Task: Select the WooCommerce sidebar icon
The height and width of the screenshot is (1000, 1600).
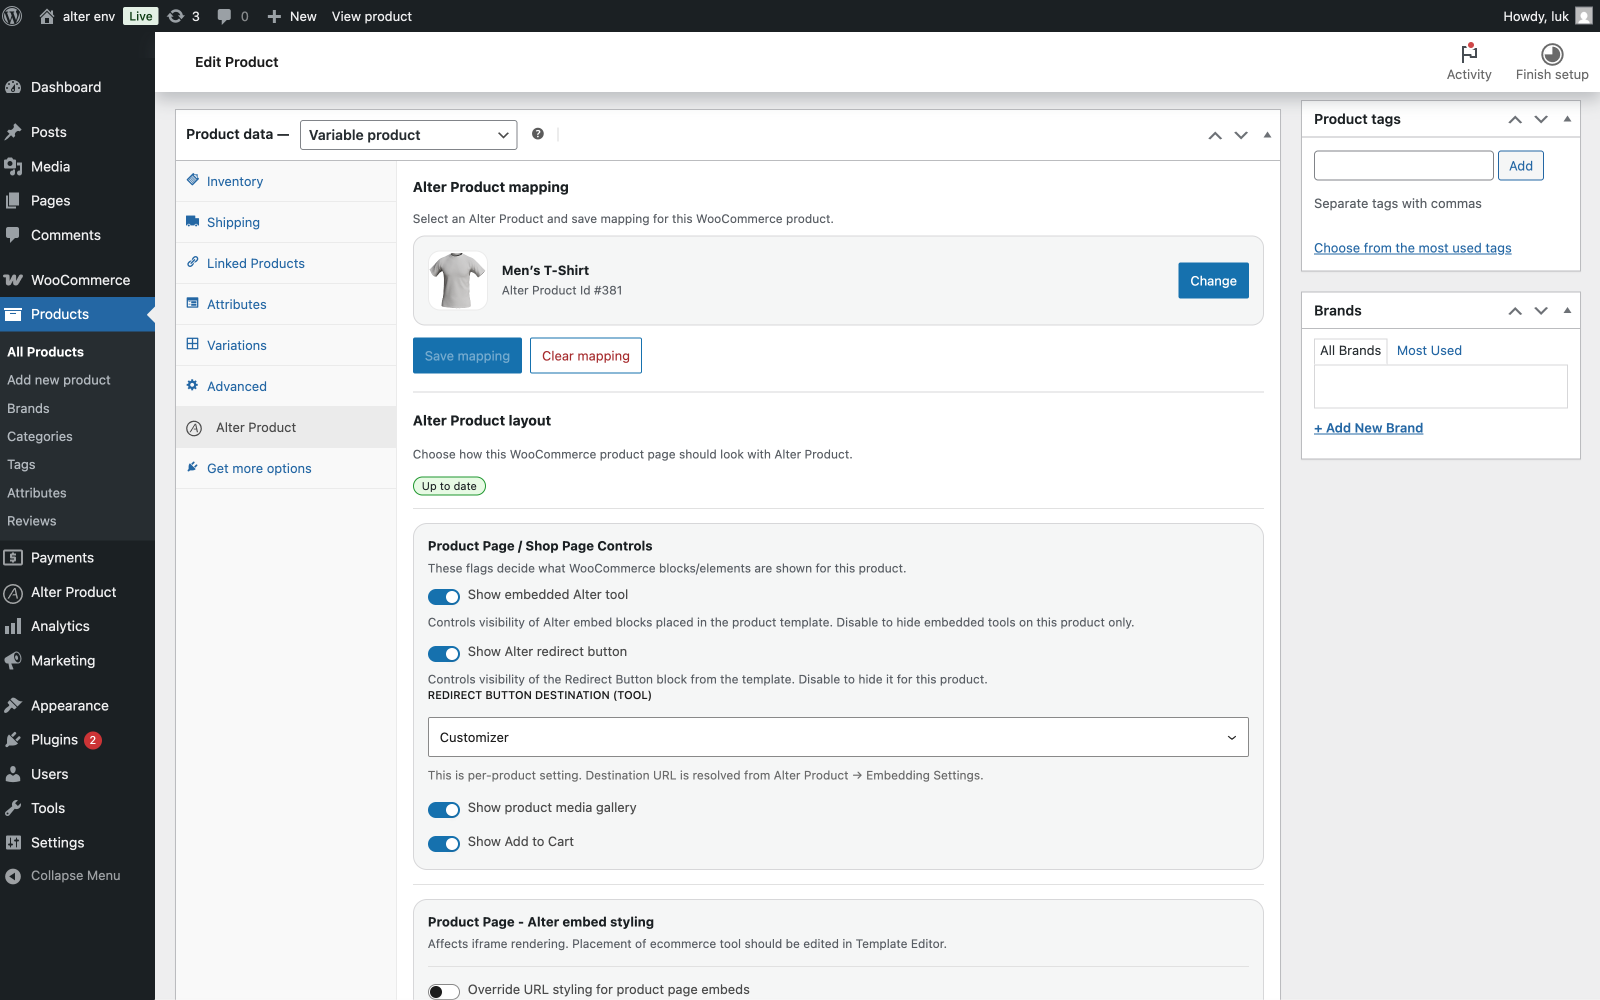Action: click(x=14, y=280)
